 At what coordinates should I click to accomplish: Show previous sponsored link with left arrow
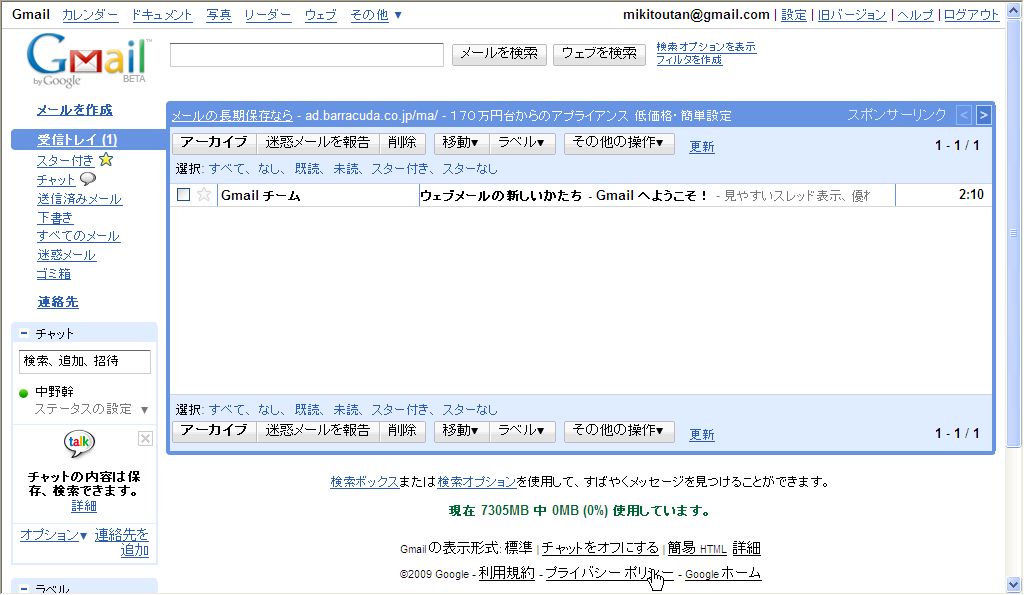pos(963,115)
